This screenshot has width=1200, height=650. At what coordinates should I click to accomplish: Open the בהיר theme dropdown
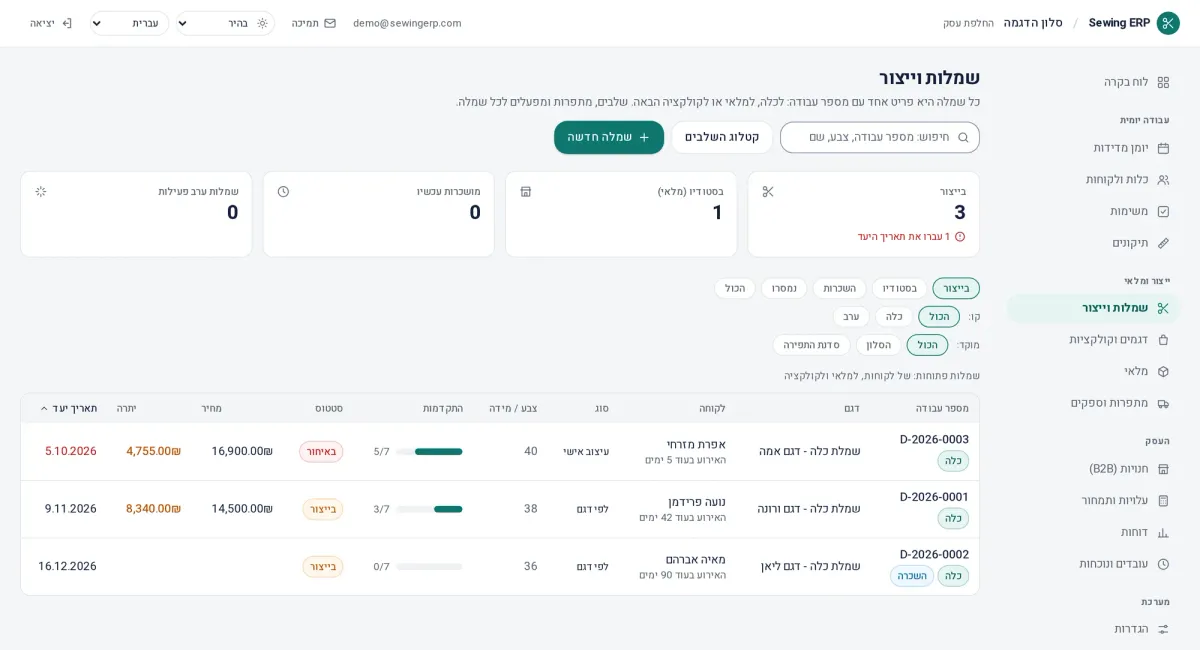(x=225, y=23)
